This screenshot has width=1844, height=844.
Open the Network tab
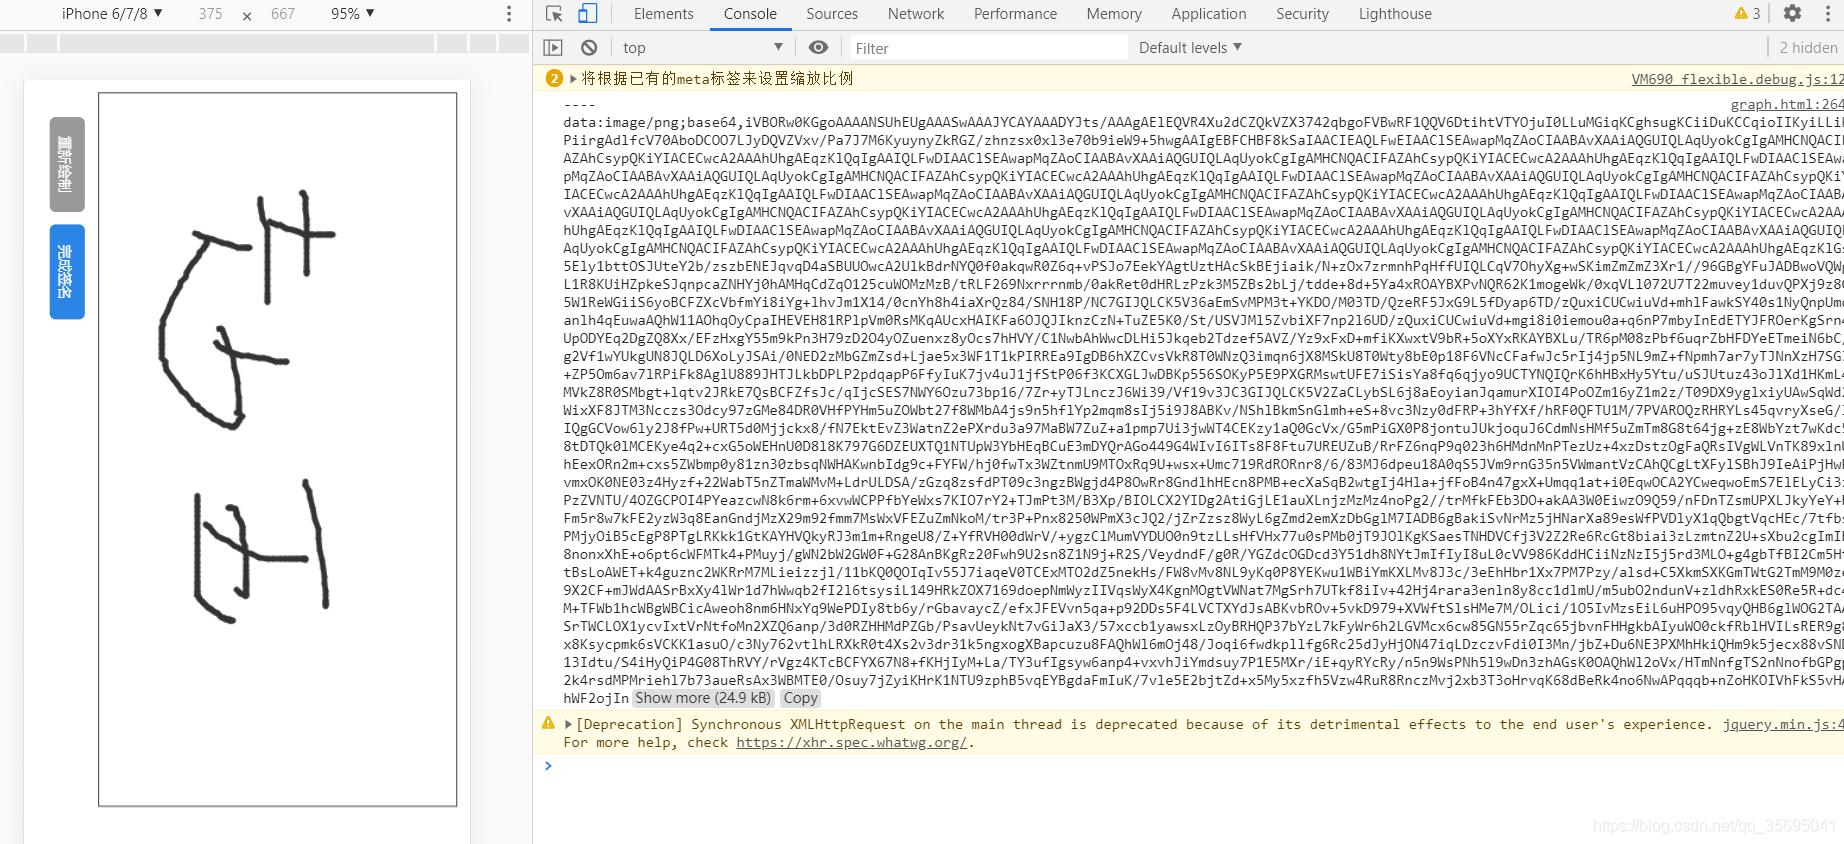point(916,14)
